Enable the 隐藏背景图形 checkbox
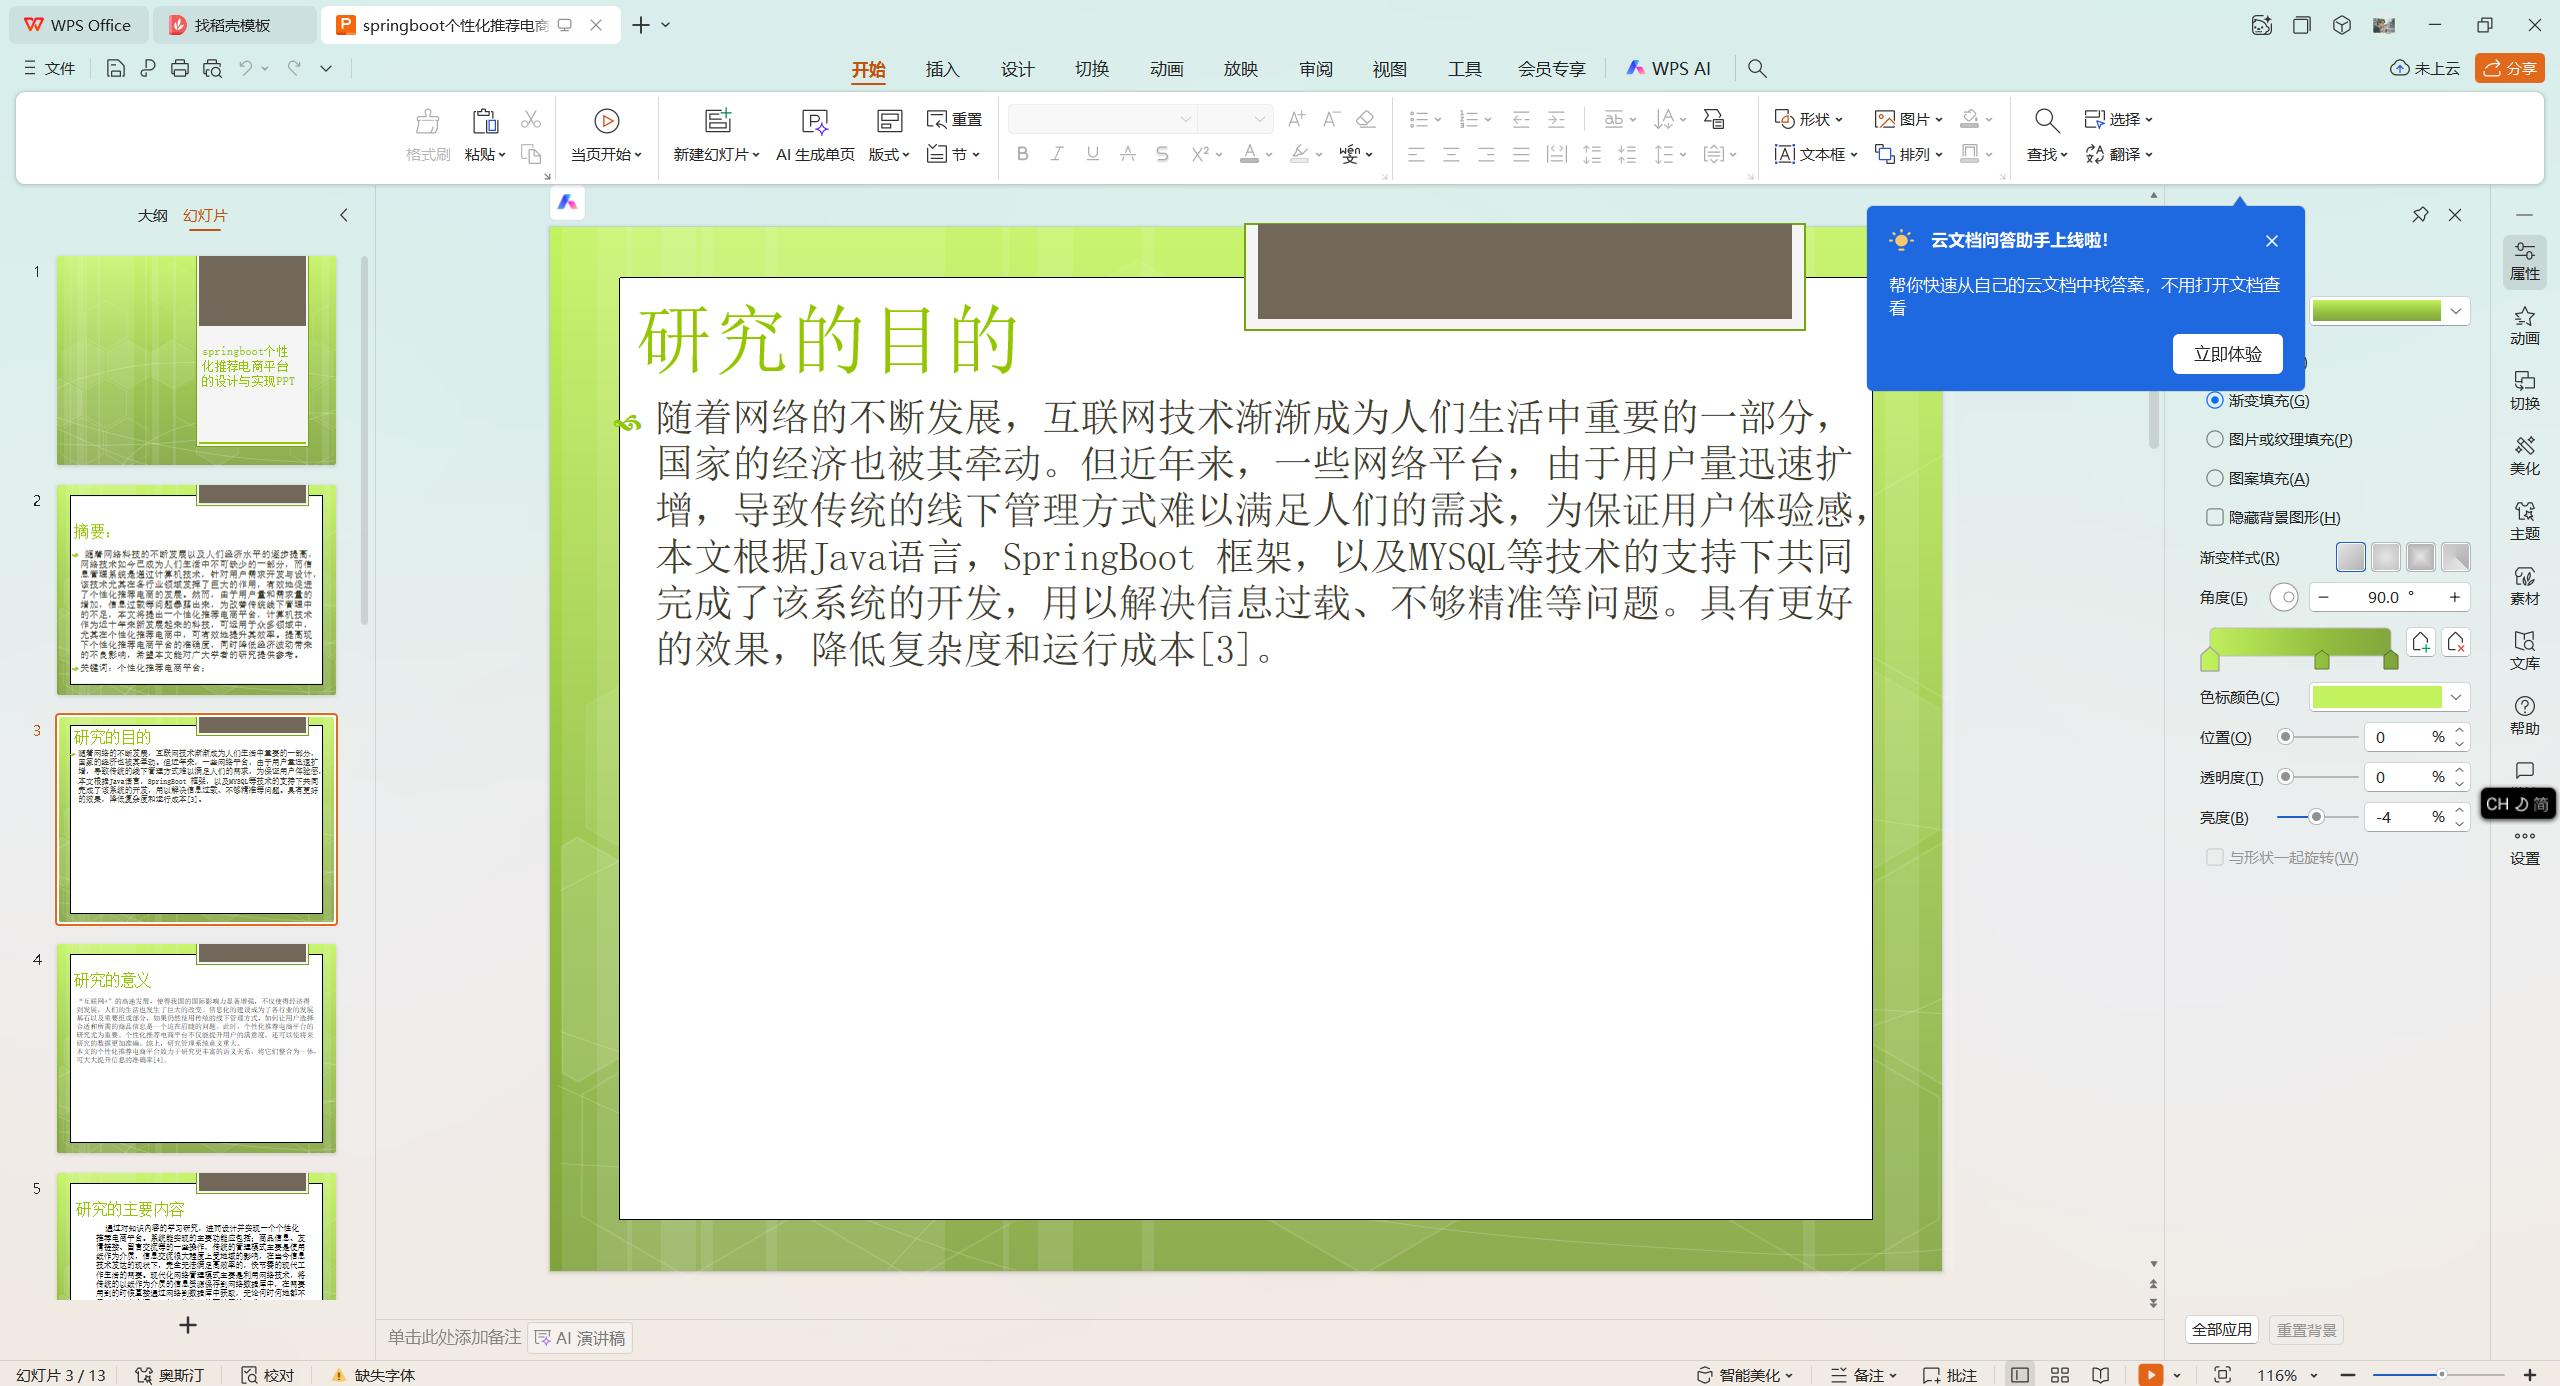Screen dimensions: 2560x1386 [2214, 517]
